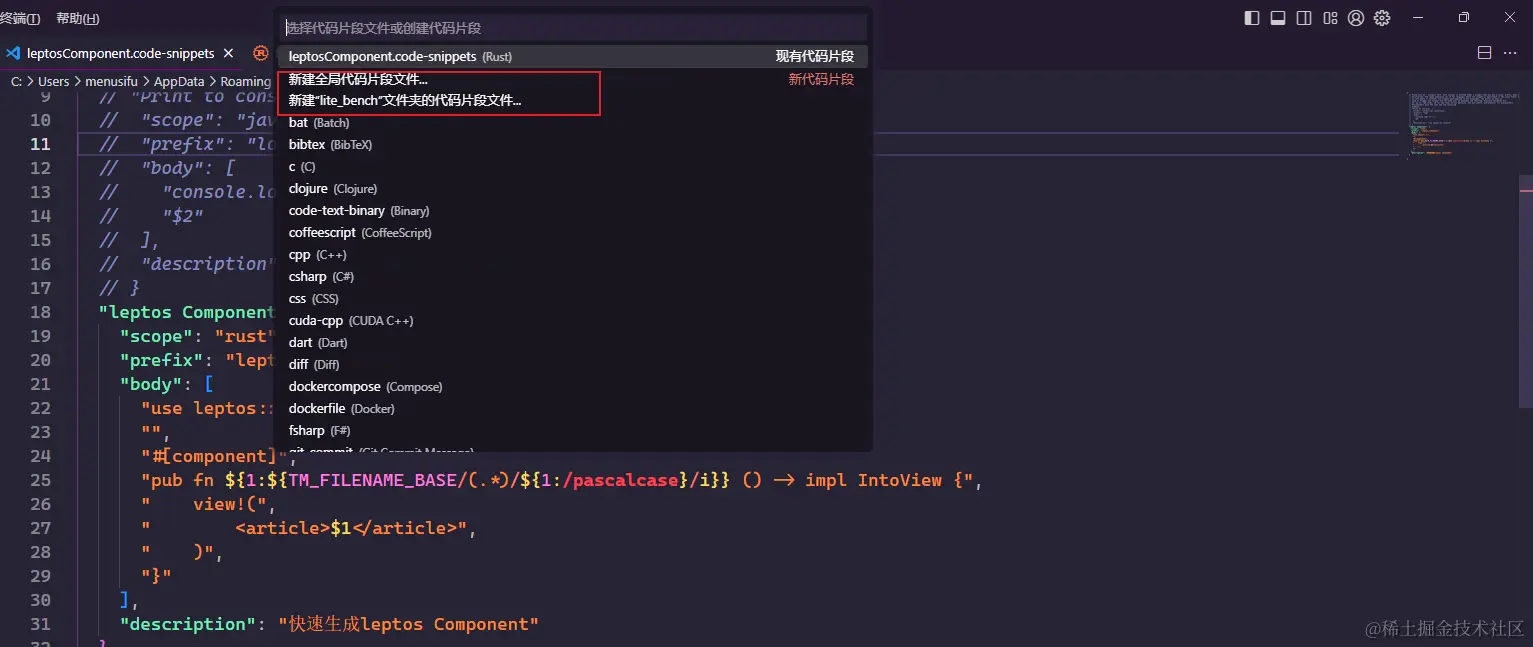Image resolution: width=1533 pixels, height=647 pixels.
Task: Toggle the primary side bar layout icon
Action: (1252, 18)
